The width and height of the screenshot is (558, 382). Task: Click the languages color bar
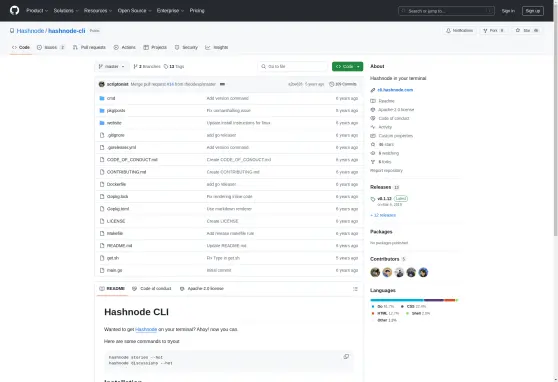pos(414,300)
